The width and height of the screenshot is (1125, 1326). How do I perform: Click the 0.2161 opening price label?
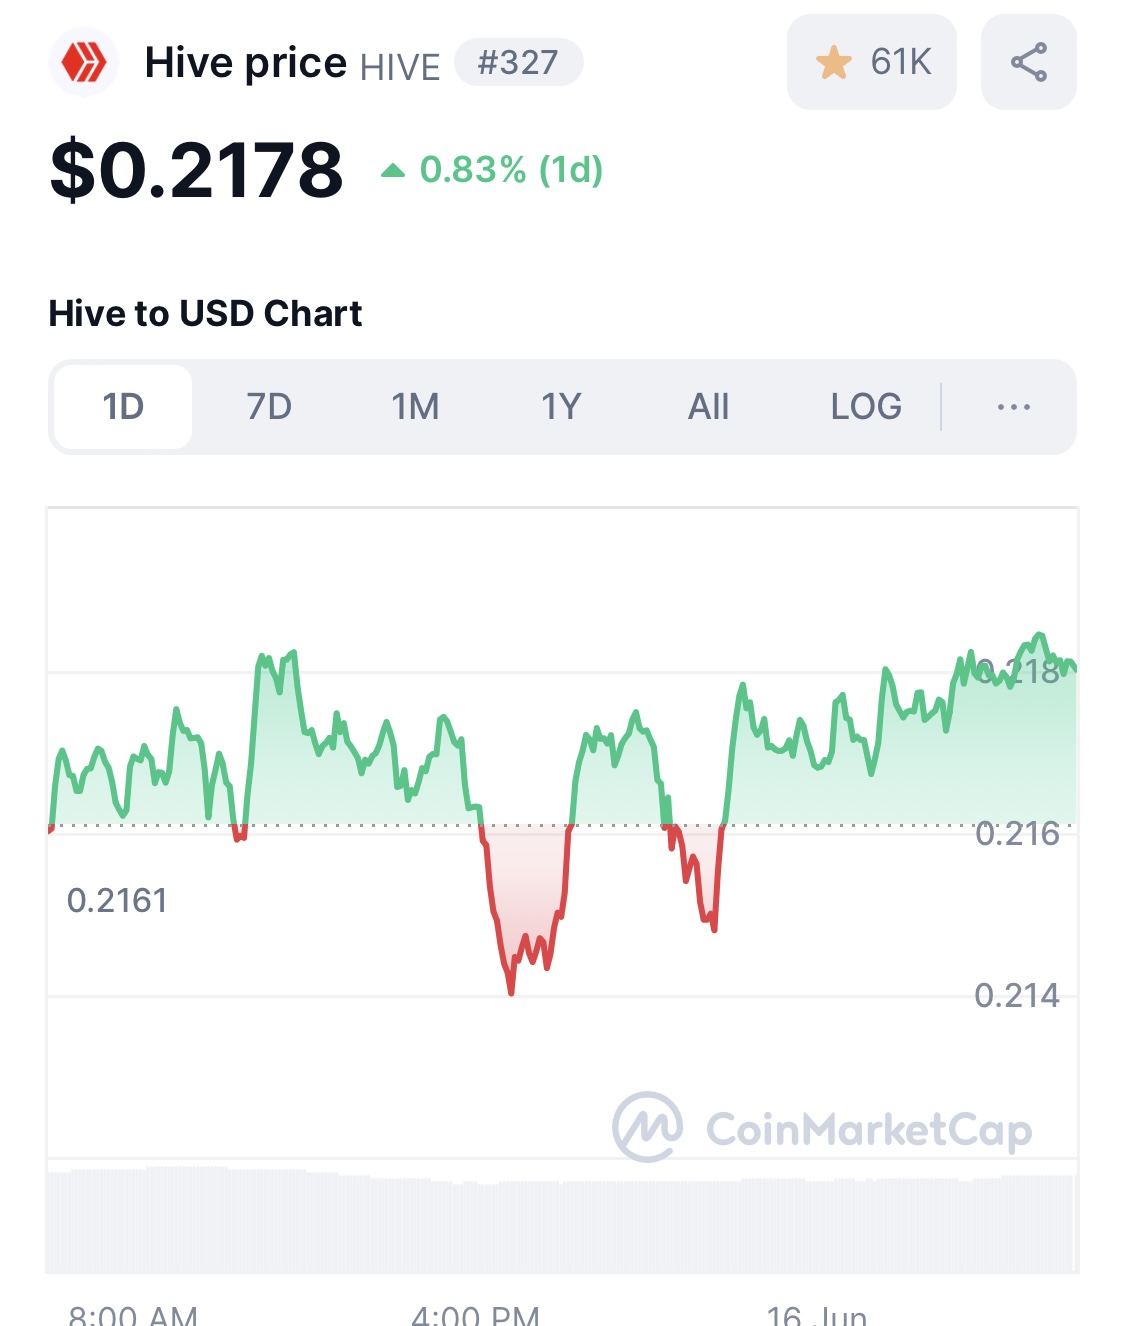117,901
